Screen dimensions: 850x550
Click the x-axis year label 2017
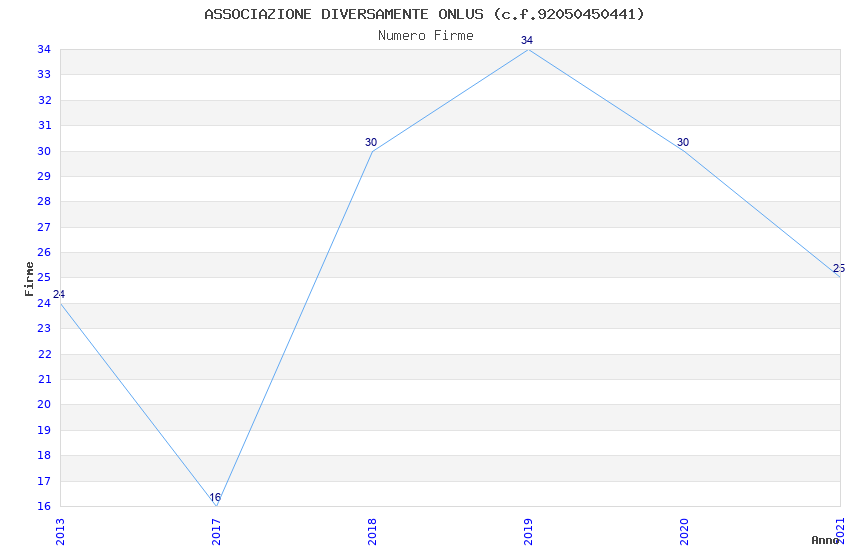coord(216,532)
